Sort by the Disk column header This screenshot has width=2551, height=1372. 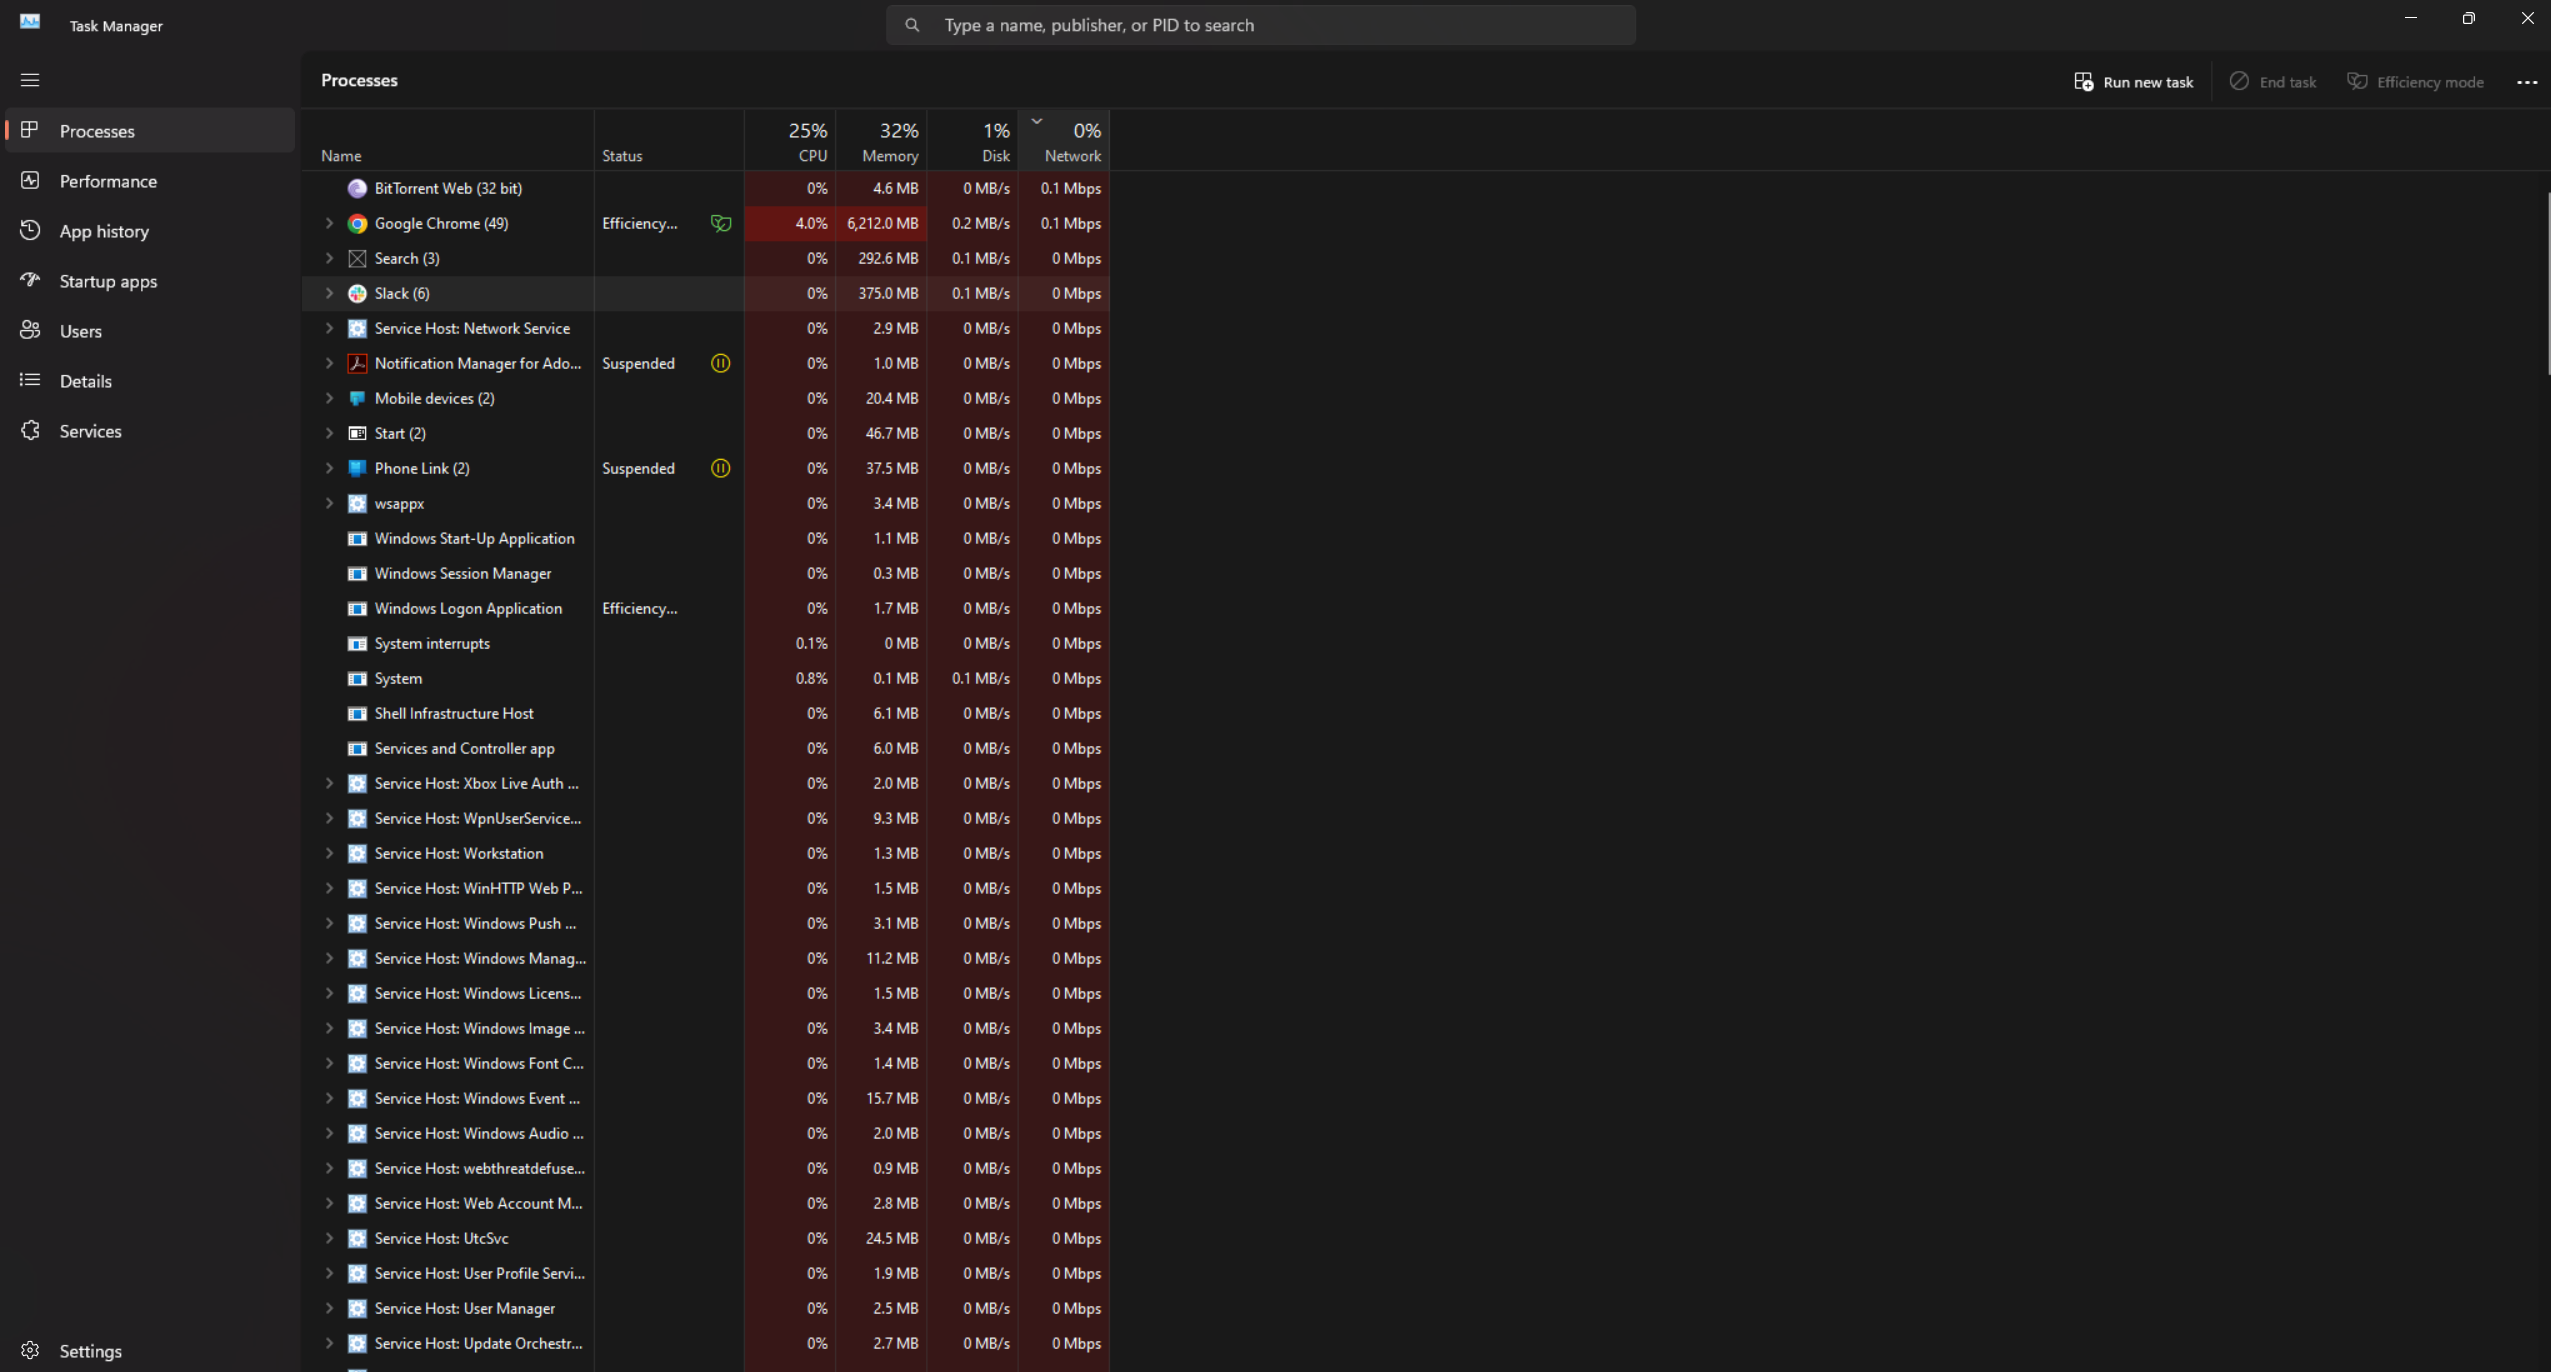pyautogui.click(x=972, y=140)
